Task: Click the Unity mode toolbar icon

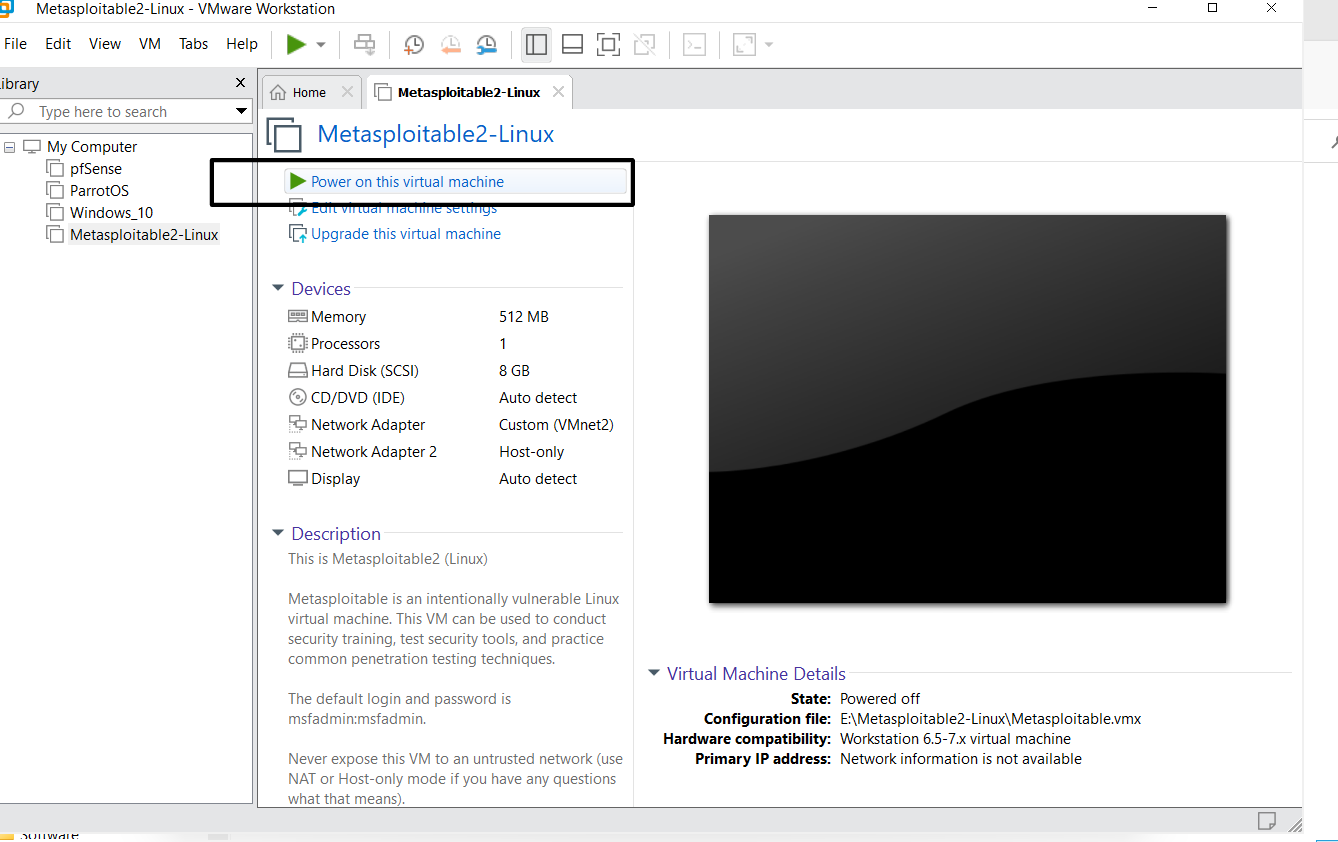Action: [645, 44]
